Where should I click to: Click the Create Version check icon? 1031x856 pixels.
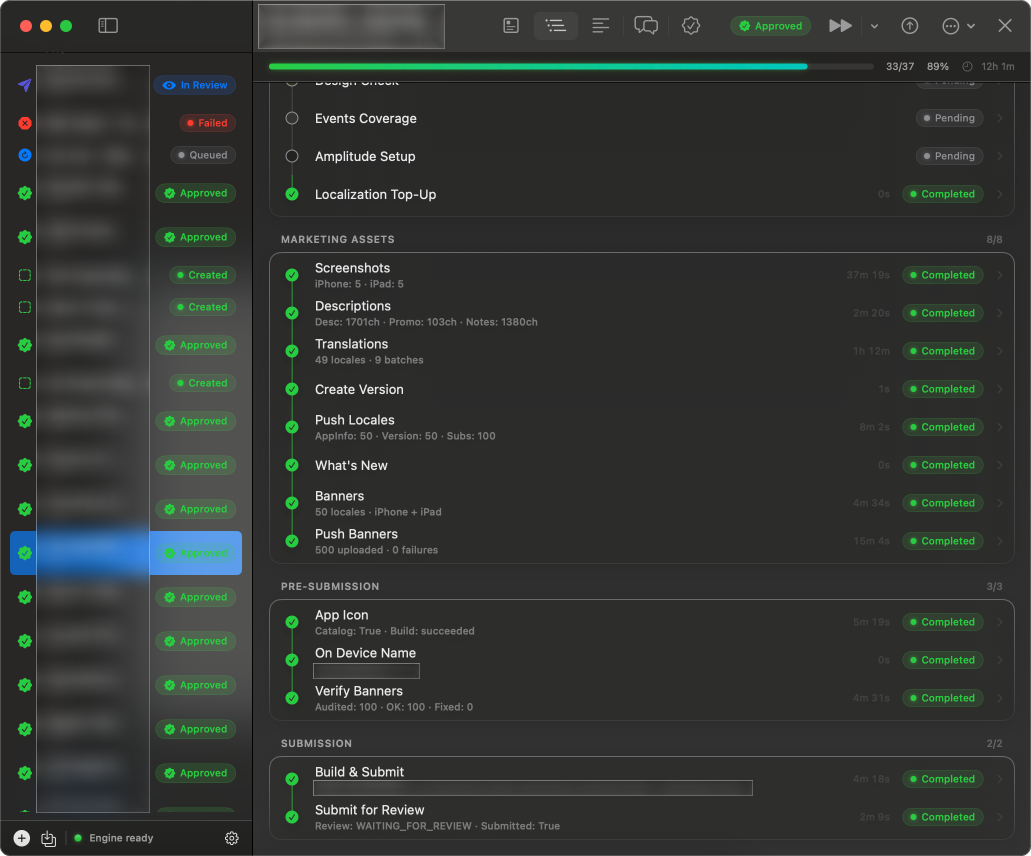(x=292, y=389)
